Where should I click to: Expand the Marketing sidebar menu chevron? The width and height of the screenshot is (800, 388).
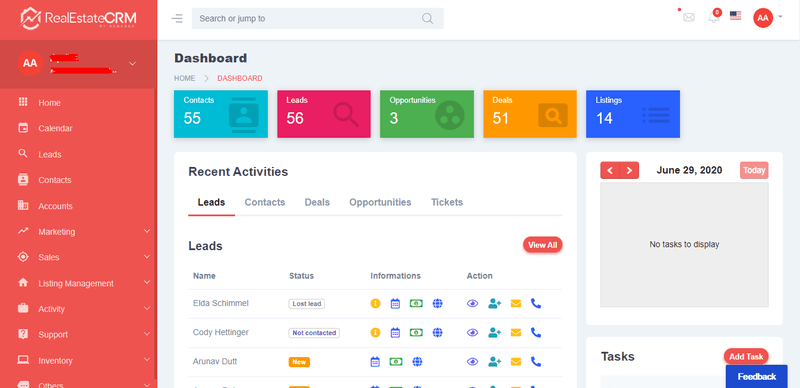147,231
